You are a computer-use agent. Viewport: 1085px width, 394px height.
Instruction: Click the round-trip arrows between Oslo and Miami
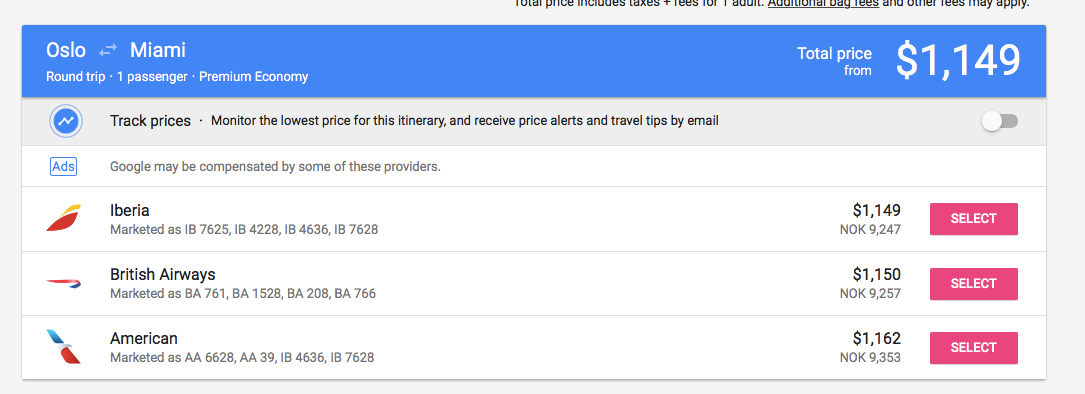(x=108, y=51)
